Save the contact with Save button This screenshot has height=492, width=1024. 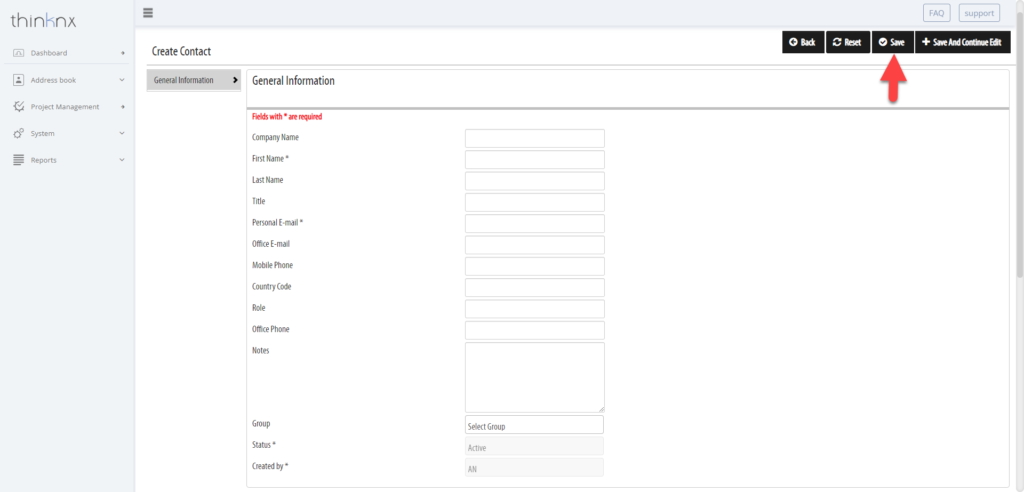(x=892, y=42)
